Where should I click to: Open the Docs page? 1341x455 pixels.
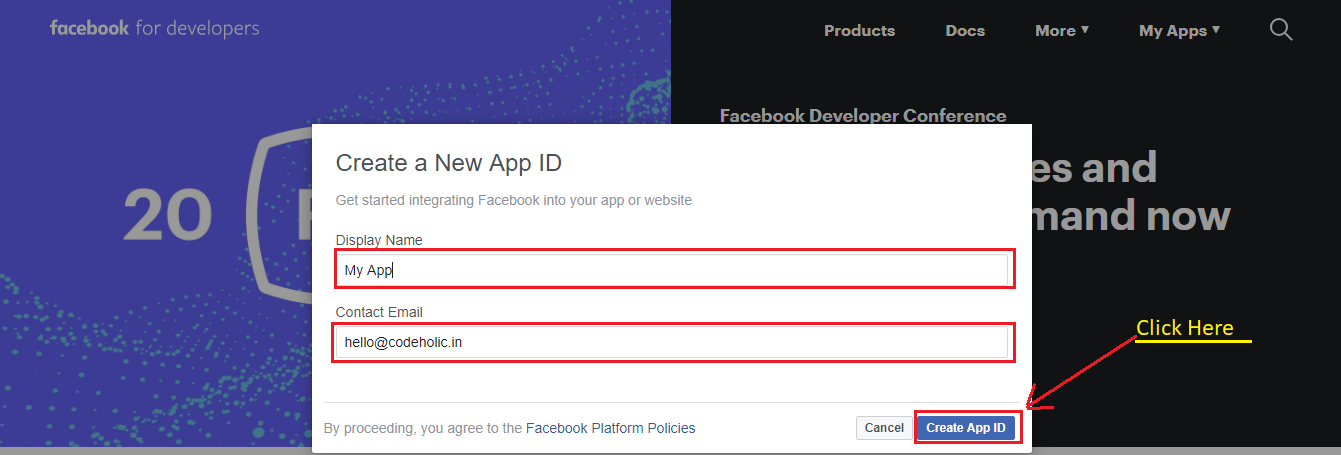[965, 31]
